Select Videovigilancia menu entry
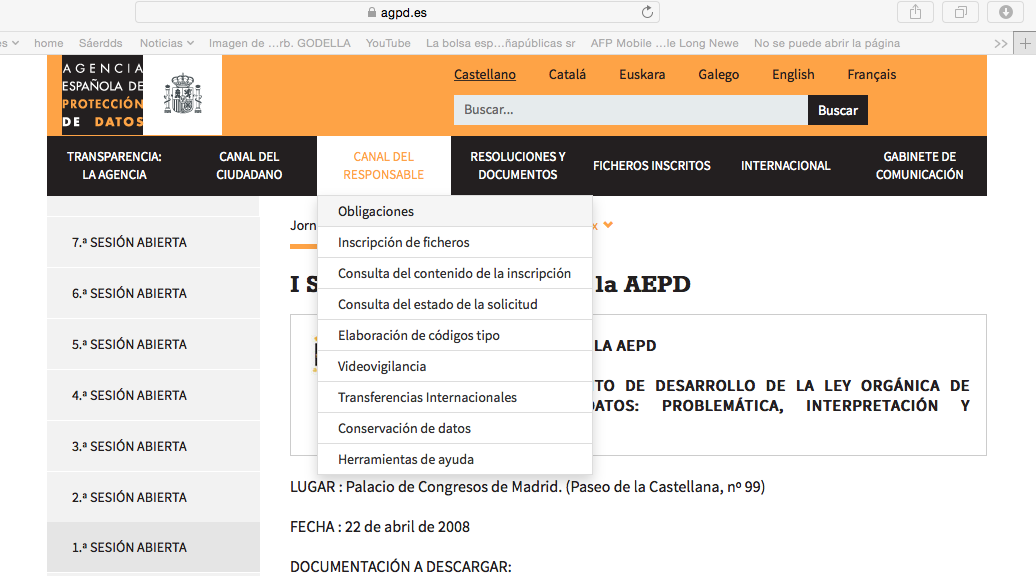The image size is (1036, 576). [x=455, y=367]
